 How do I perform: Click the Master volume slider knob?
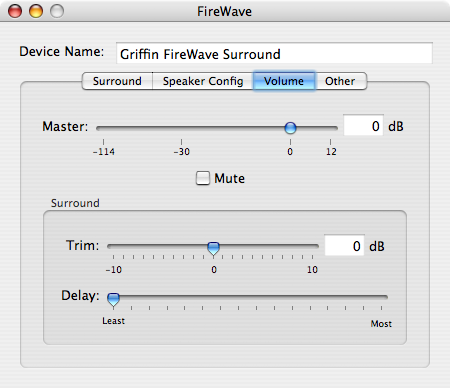click(290, 127)
